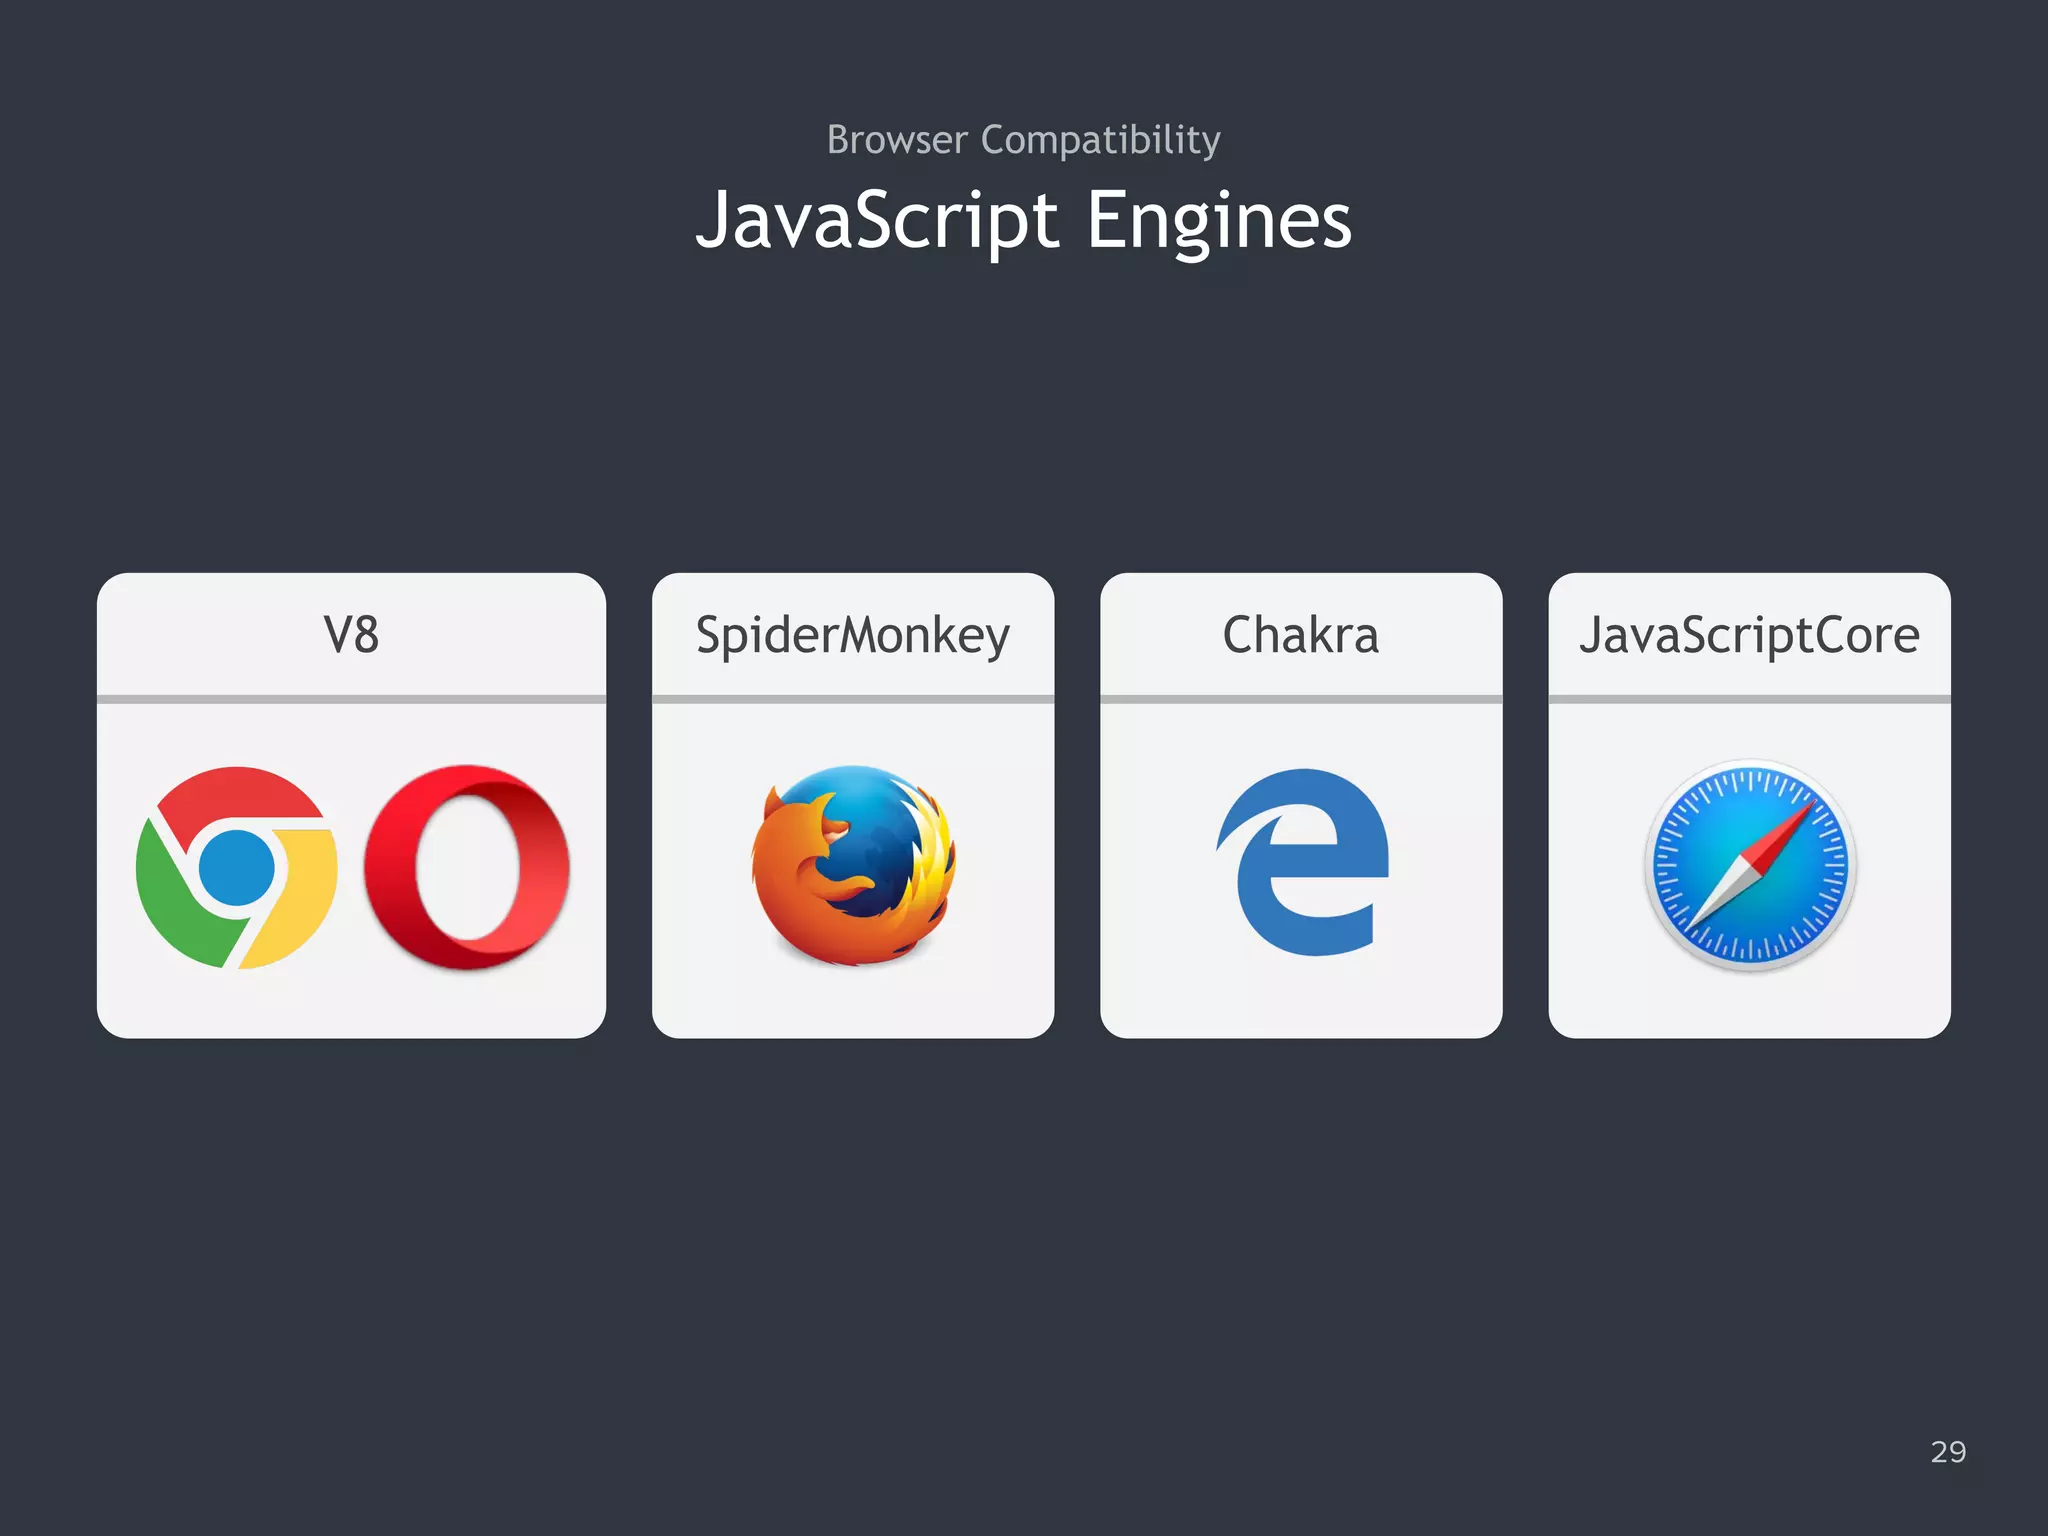
Task: Click the red Opera logo
Action: point(467,867)
